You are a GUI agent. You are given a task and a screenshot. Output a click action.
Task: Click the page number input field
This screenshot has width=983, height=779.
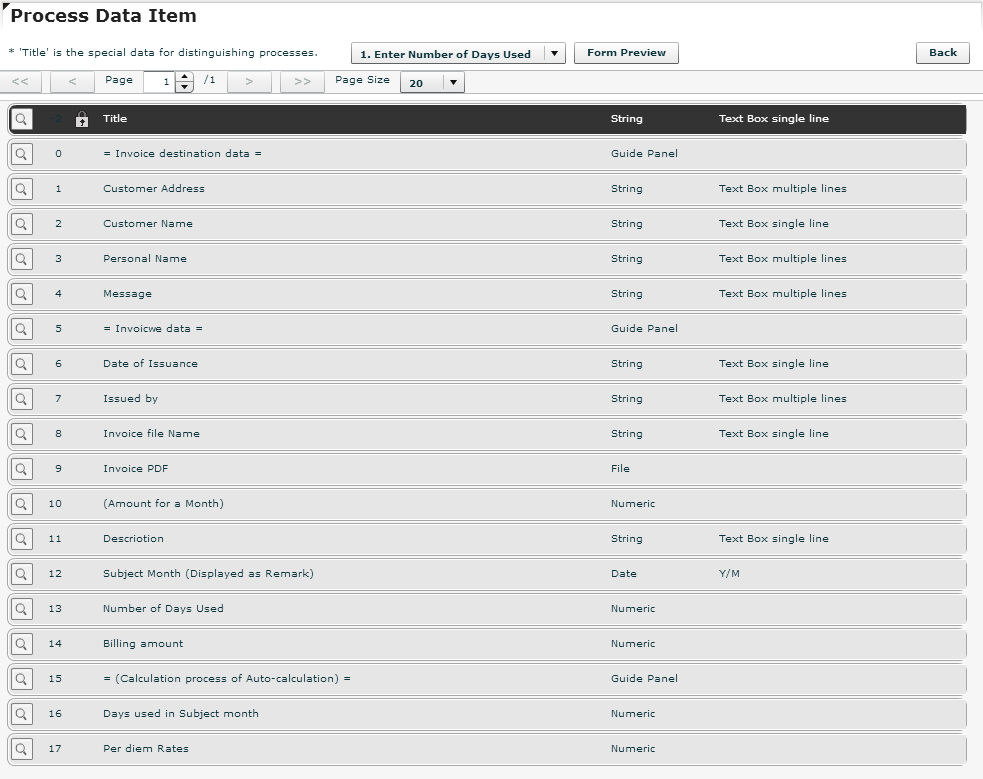(160, 82)
